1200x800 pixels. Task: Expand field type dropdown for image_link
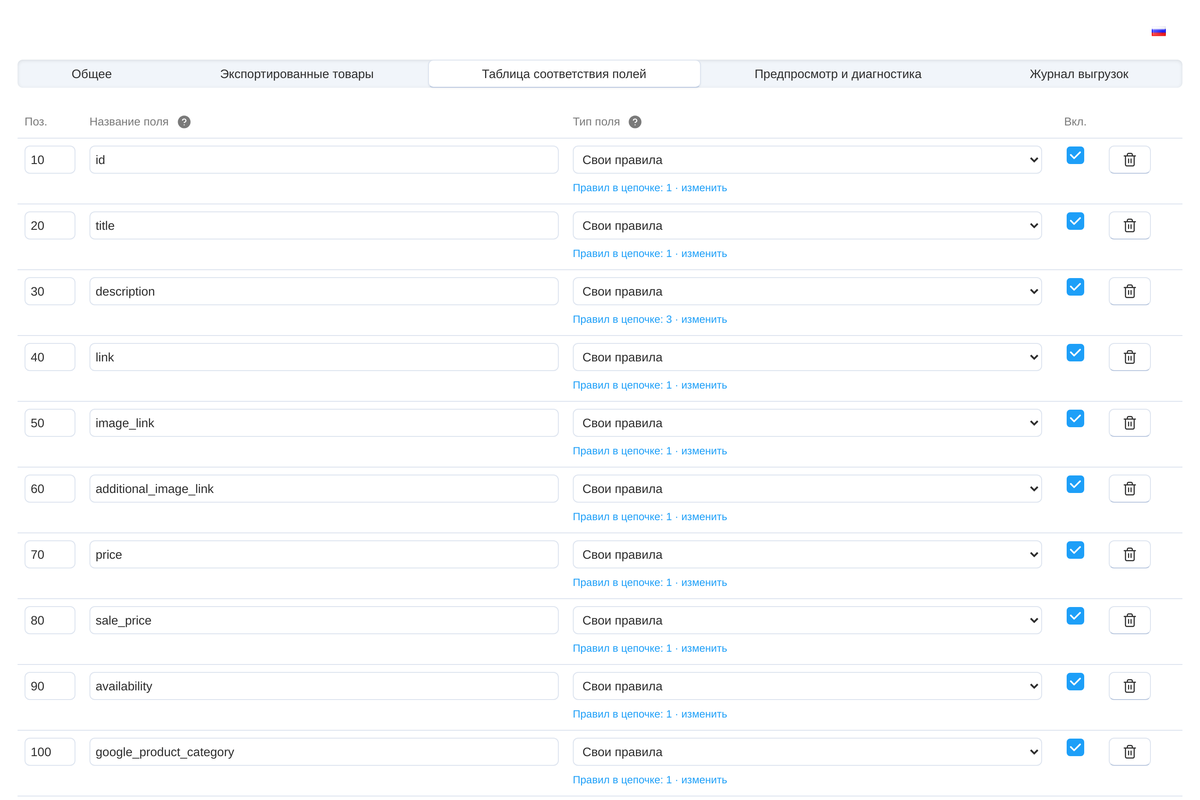click(x=807, y=423)
